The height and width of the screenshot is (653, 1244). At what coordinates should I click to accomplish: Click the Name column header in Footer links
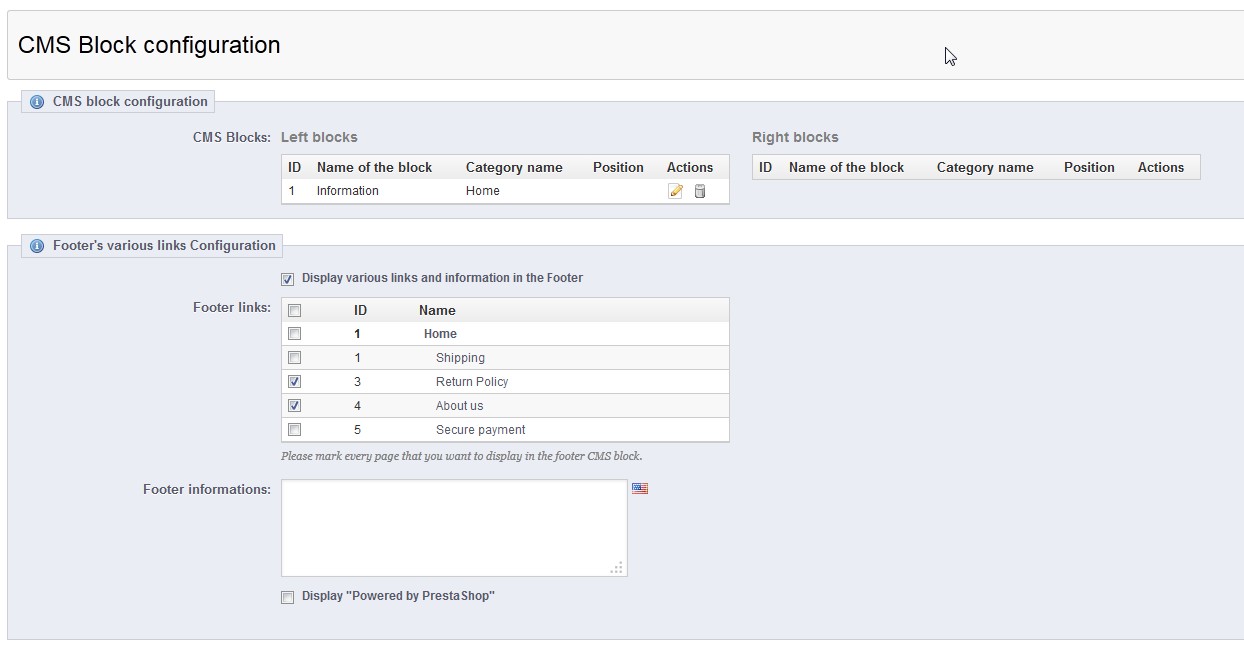437,310
